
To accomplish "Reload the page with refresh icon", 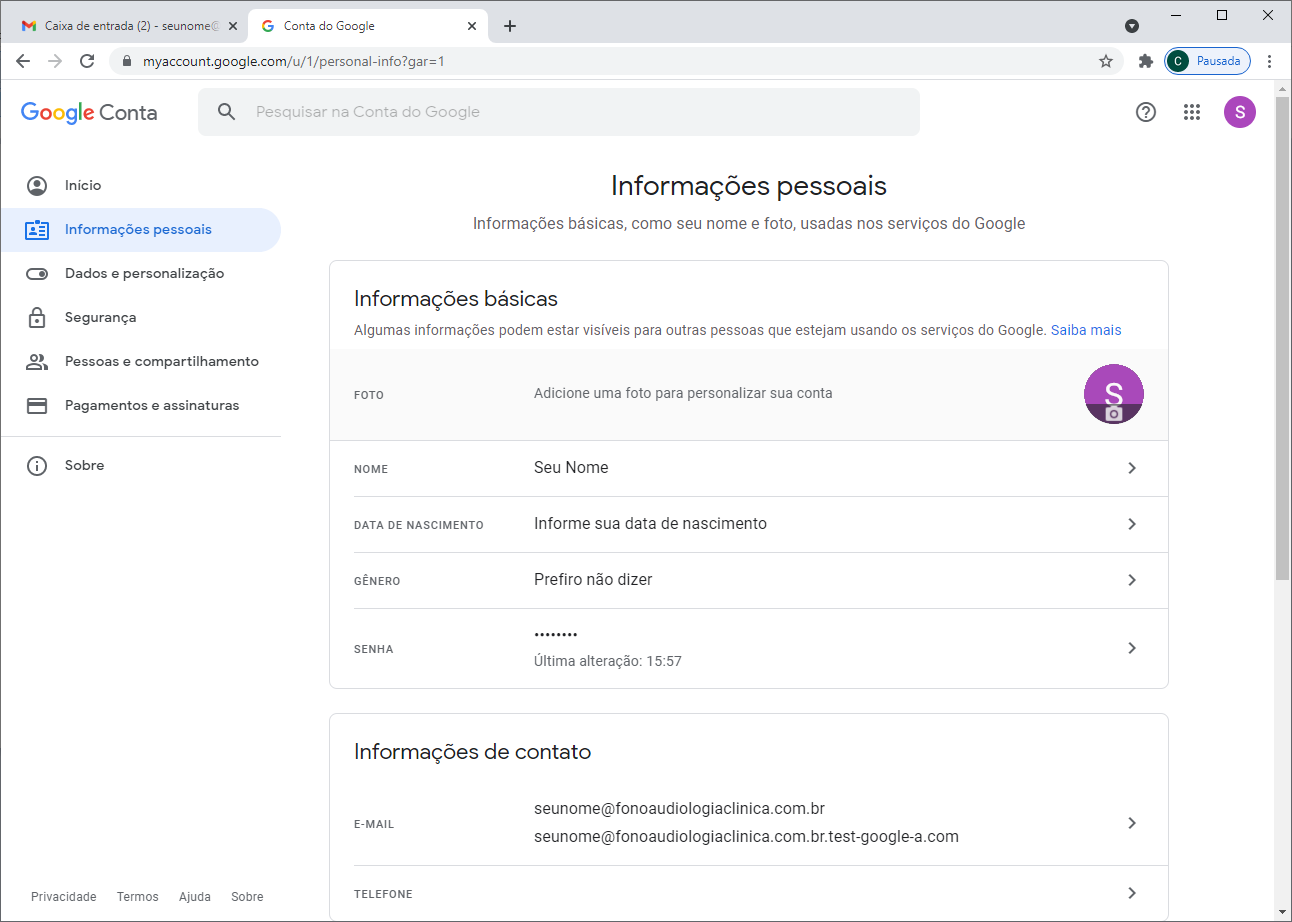I will pos(87,61).
